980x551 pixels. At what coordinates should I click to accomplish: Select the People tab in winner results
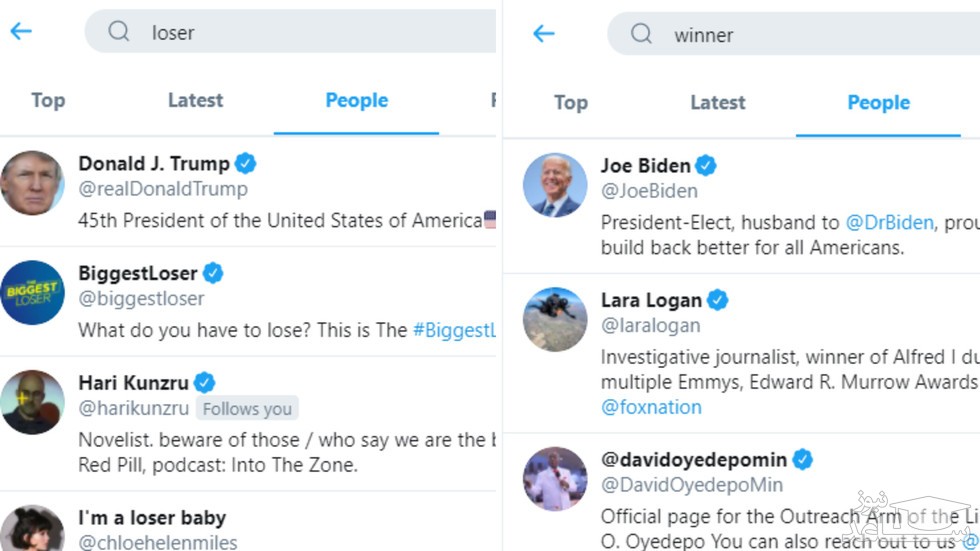[878, 102]
